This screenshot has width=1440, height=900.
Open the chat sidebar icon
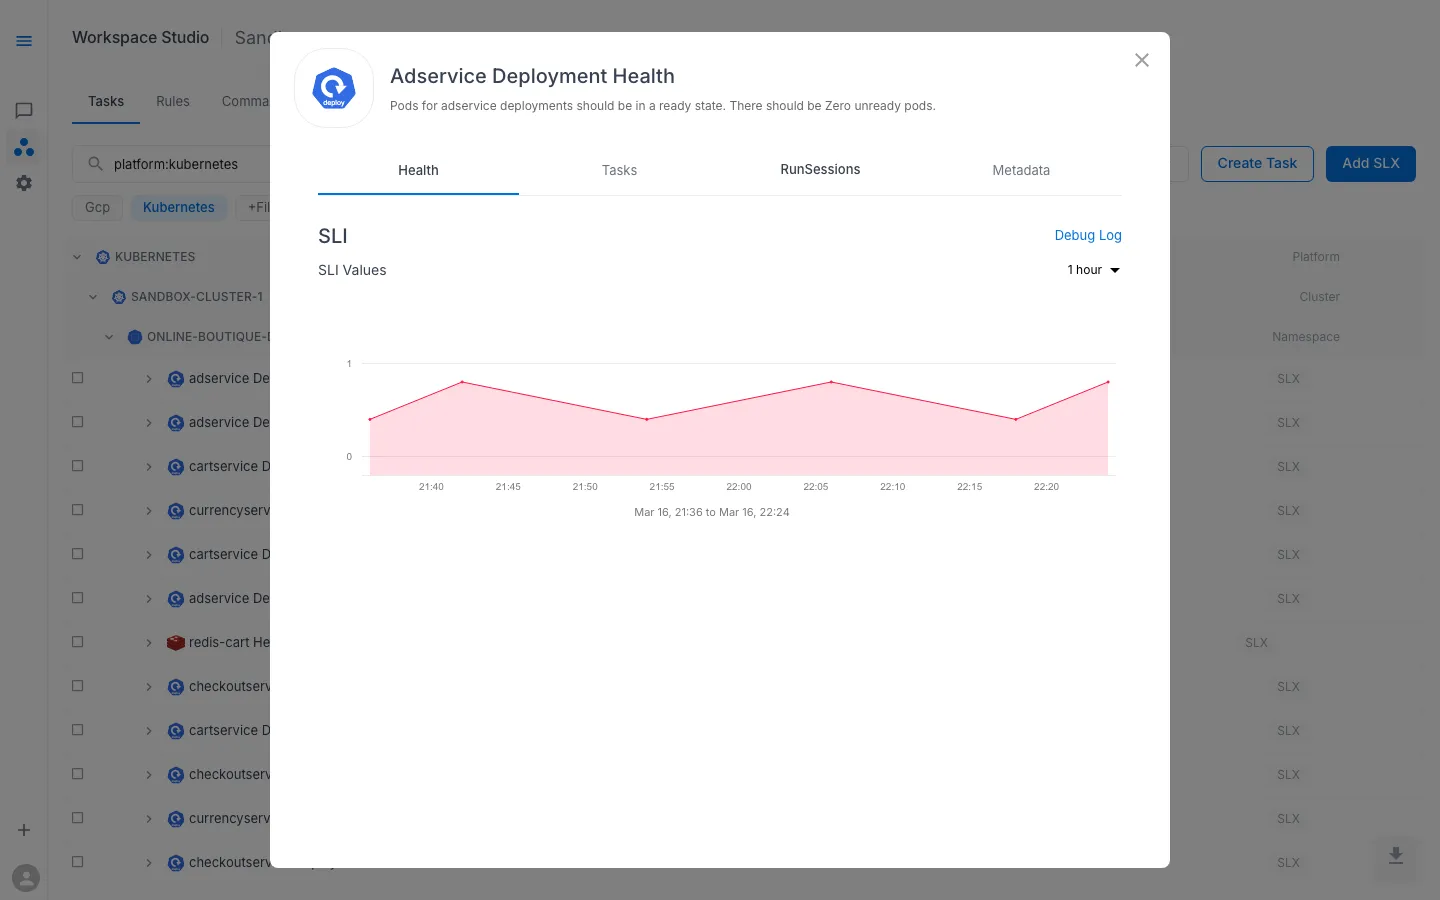pyautogui.click(x=24, y=110)
